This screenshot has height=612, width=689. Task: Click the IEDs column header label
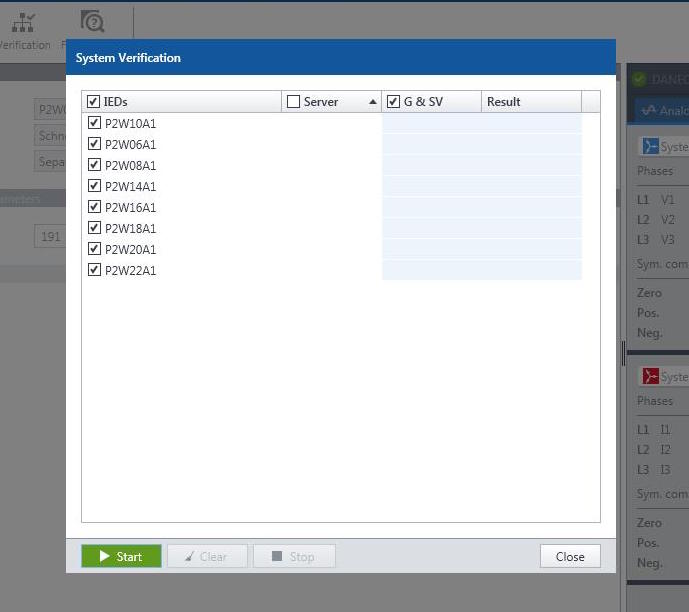click(116, 101)
